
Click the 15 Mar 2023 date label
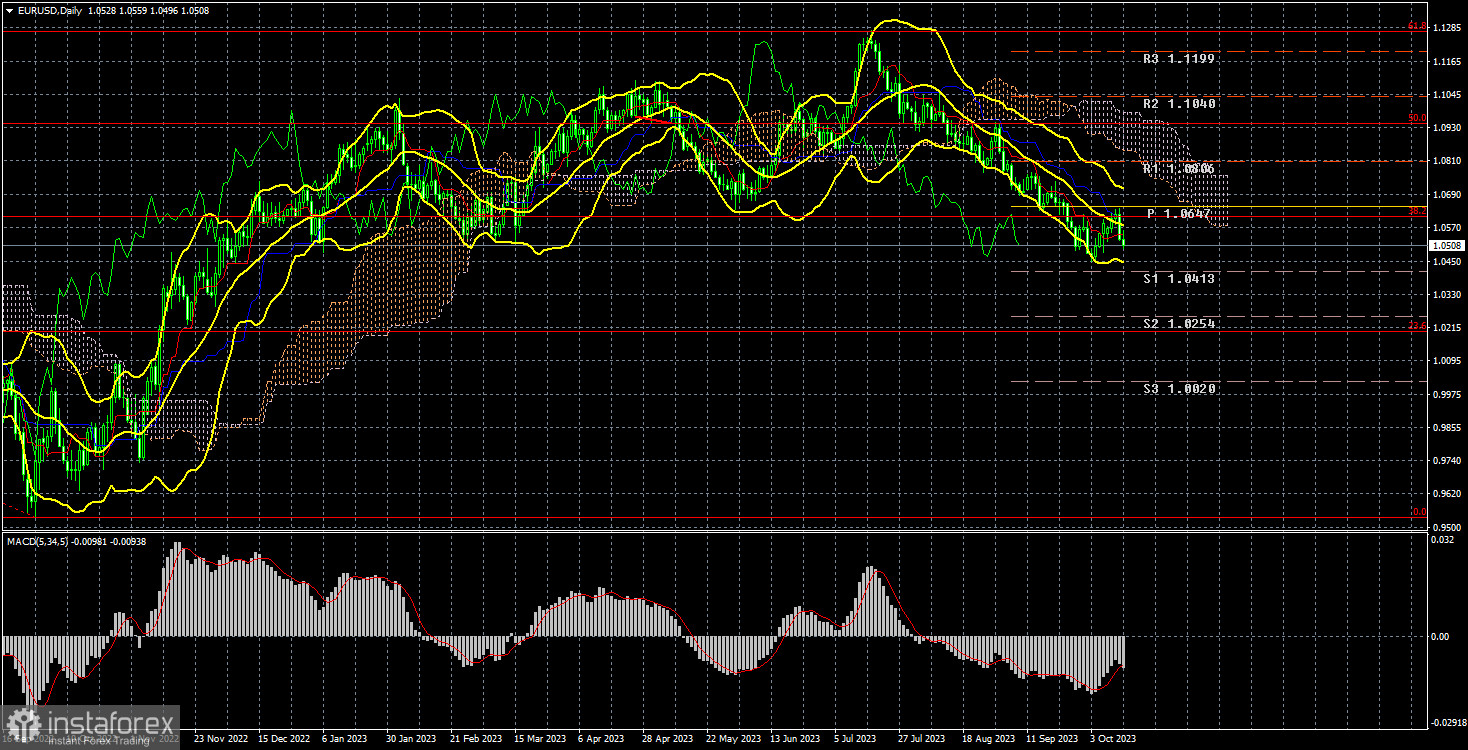tap(540, 739)
